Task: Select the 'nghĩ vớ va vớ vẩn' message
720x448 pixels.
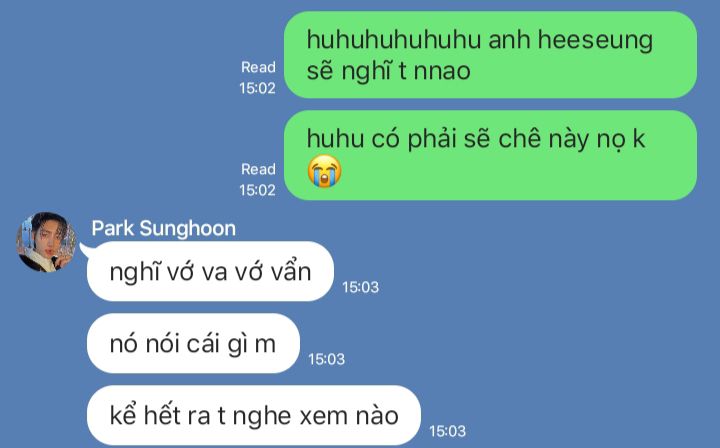Action: click(x=210, y=271)
